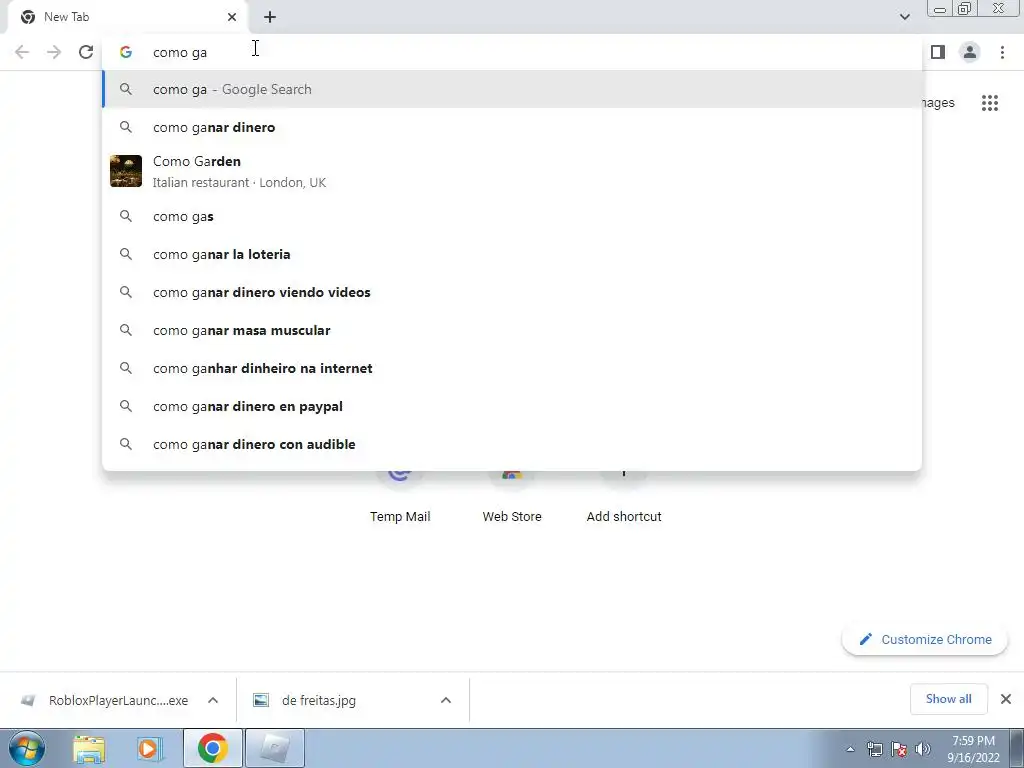Choose suggestion 'como ganar dinero'
Image resolution: width=1024 pixels, height=768 pixels.
[x=512, y=127]
